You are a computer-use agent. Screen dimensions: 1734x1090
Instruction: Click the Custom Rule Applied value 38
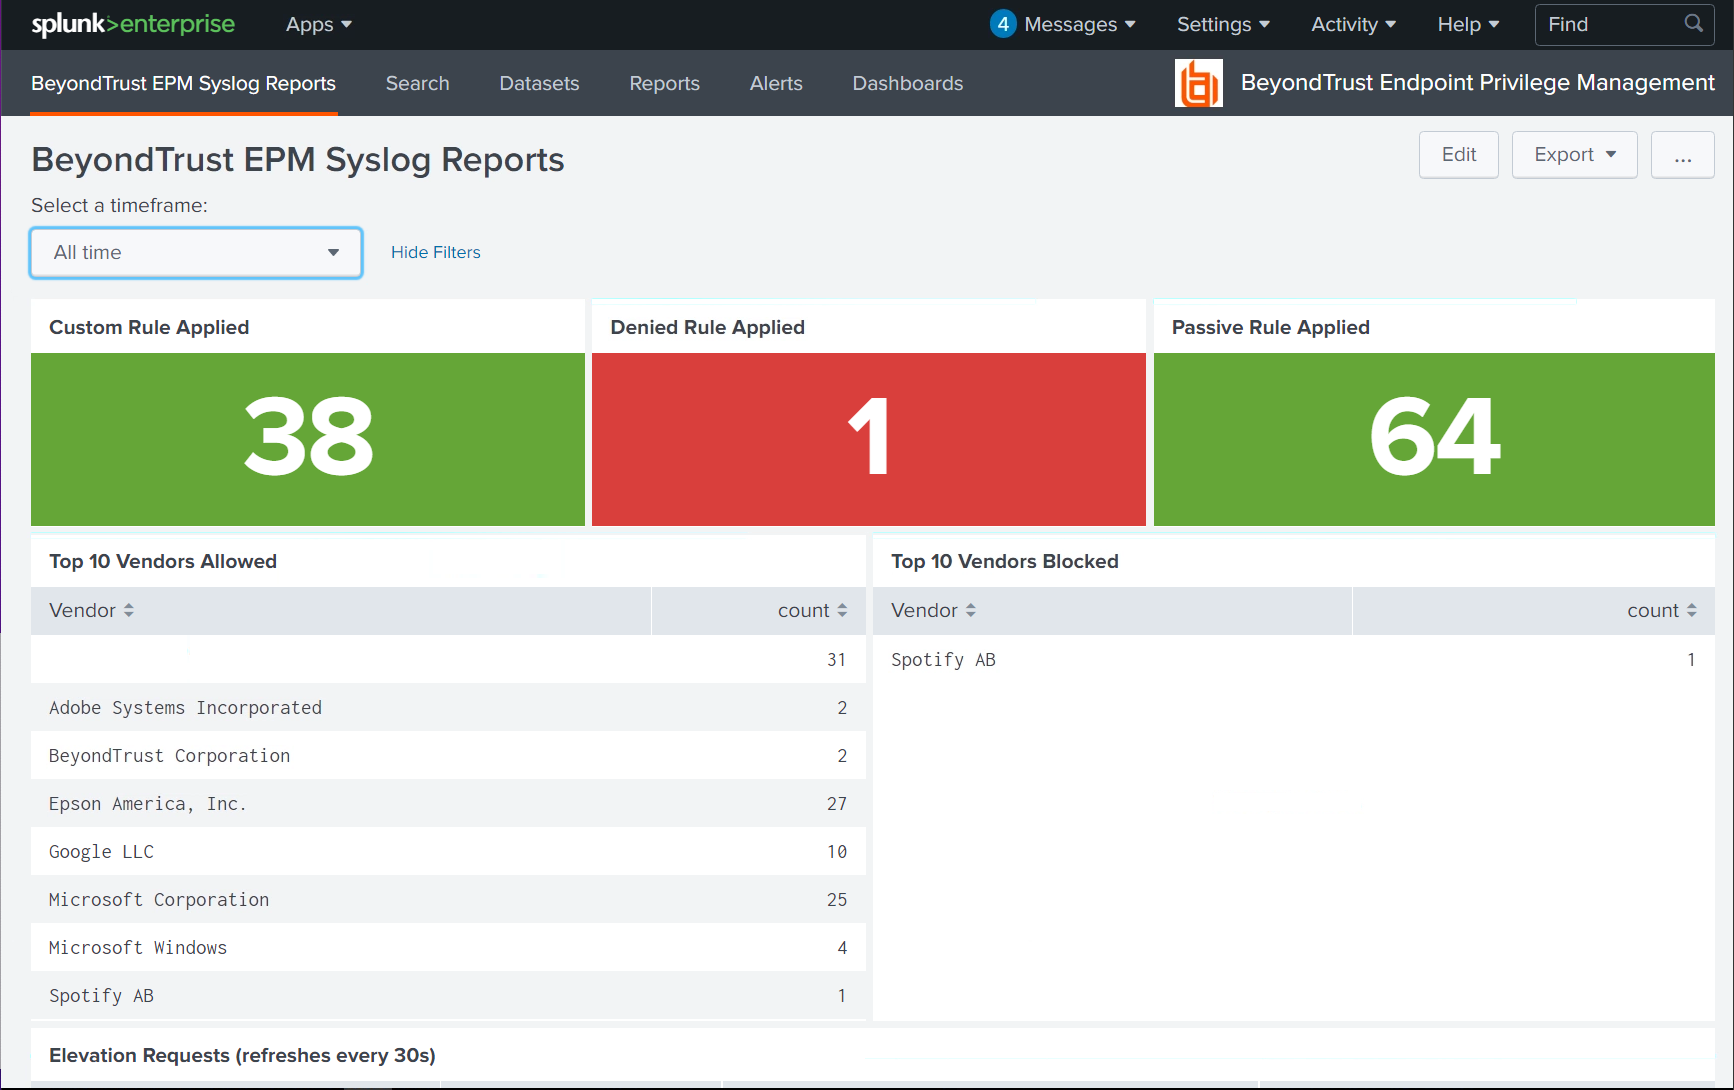tap(308, 437)
